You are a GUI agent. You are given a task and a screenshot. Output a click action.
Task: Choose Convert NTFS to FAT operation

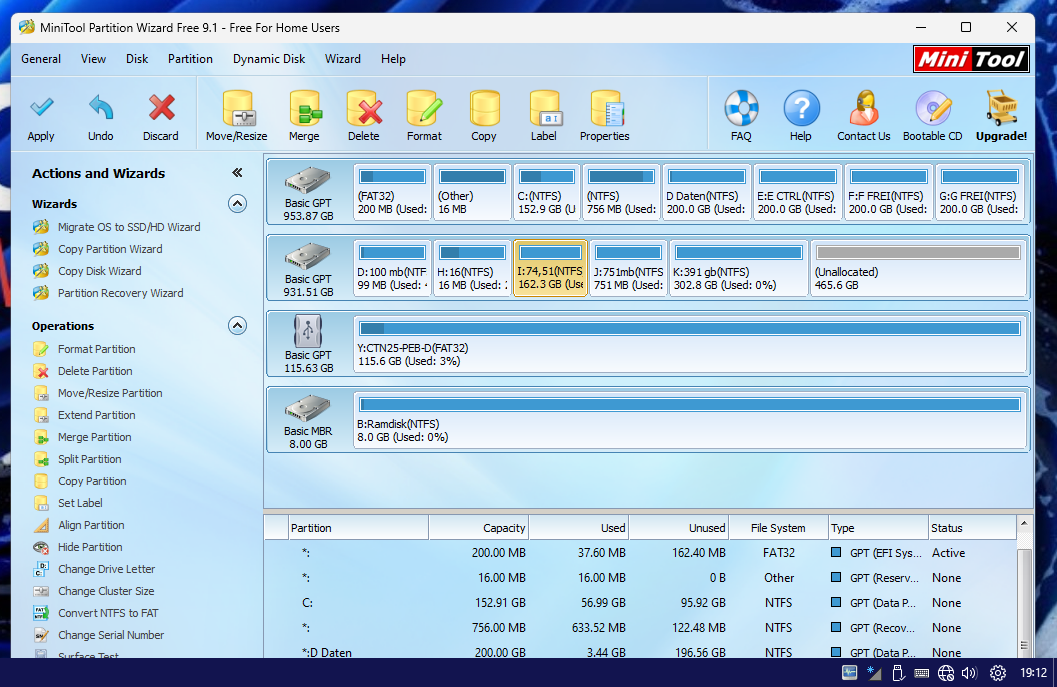pos(108,614)
